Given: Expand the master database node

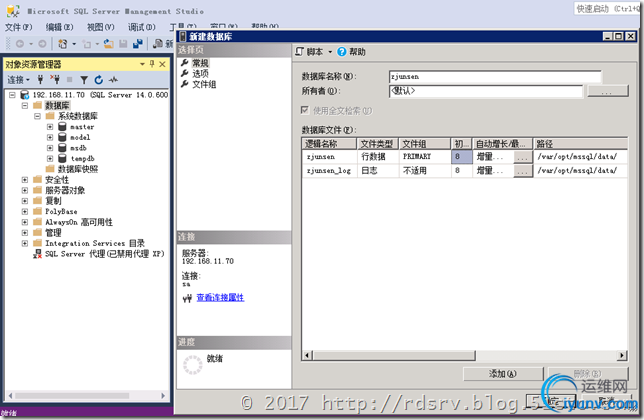Looking at the screenshot, I should [x=50, y=126].
